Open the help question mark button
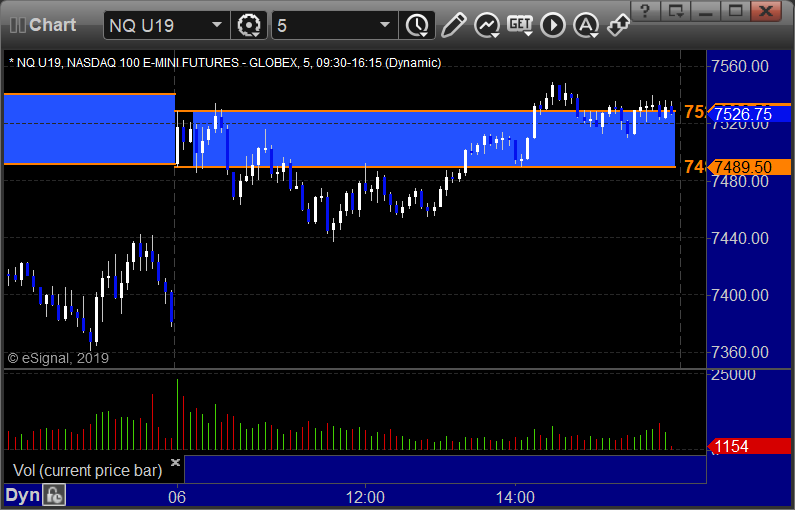795x510 pixels. (645, 11)
